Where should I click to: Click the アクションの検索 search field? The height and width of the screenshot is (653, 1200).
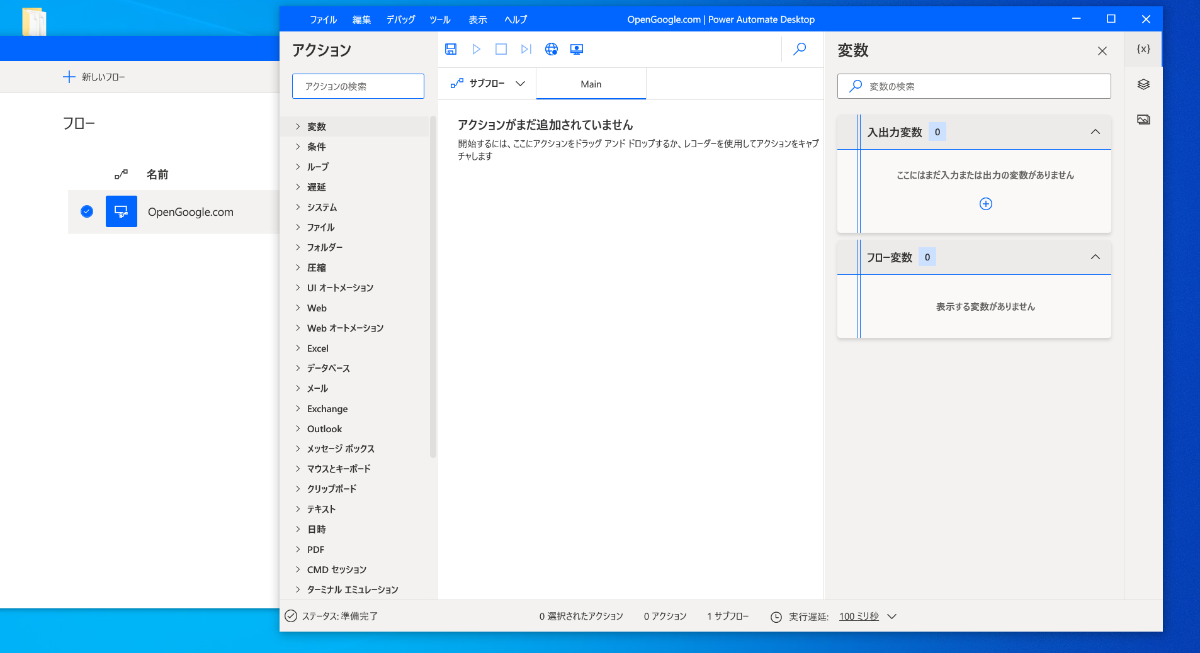[359, 86]
